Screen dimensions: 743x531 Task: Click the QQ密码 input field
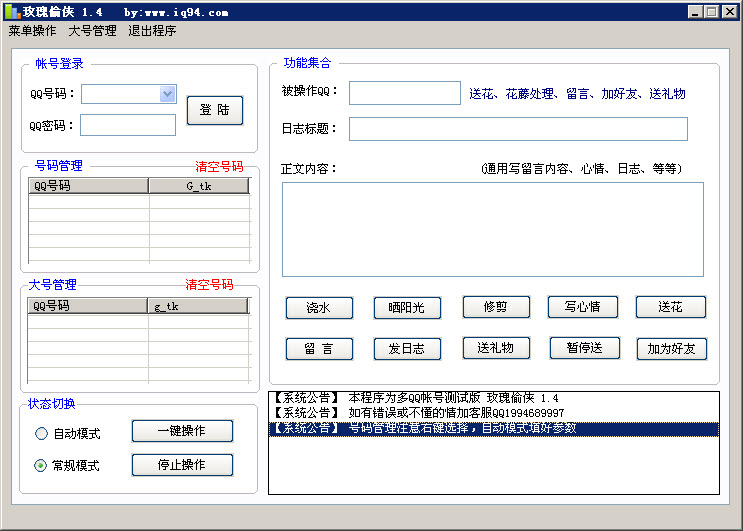(x=128, y=125)
